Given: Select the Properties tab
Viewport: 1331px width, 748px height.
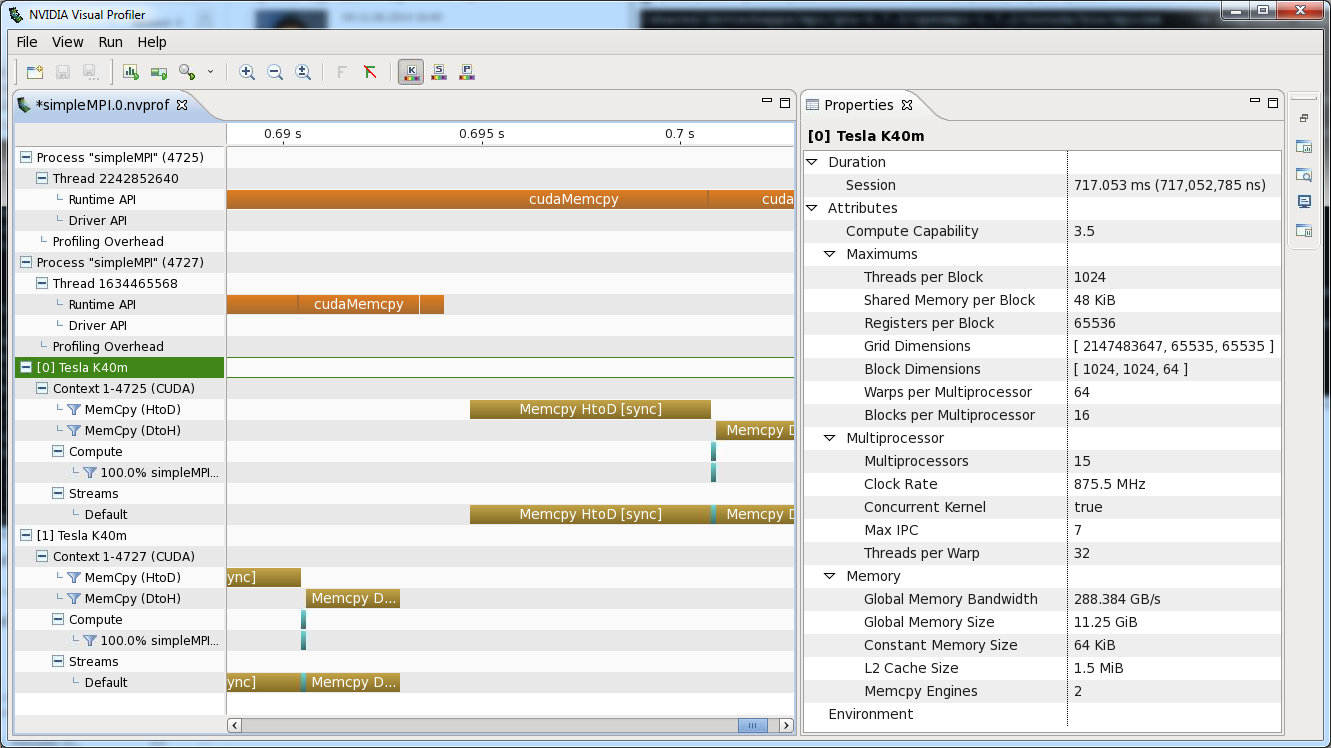Looking at the screenshot, I should [858, 105].
